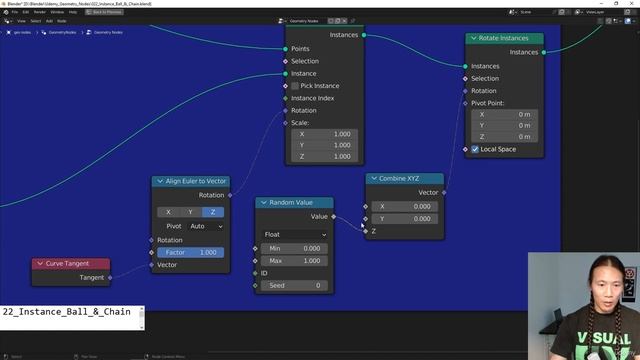Screen dimensions: 640x360
Task: Click the Min value field in Random Value
Action: tap(295, 249)
